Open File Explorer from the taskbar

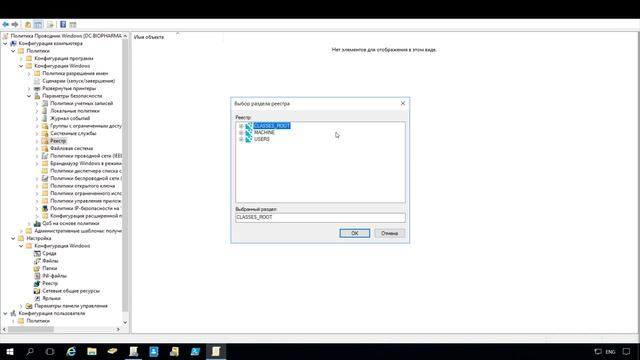coord(92,351)
